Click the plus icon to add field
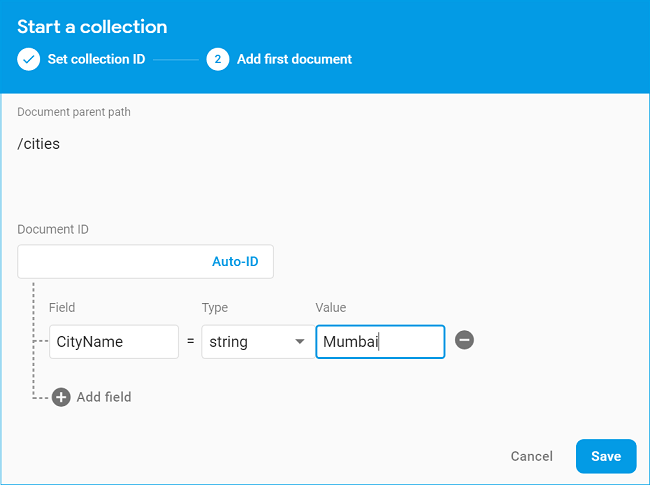 pyautogui.click(x=61, y=397)
